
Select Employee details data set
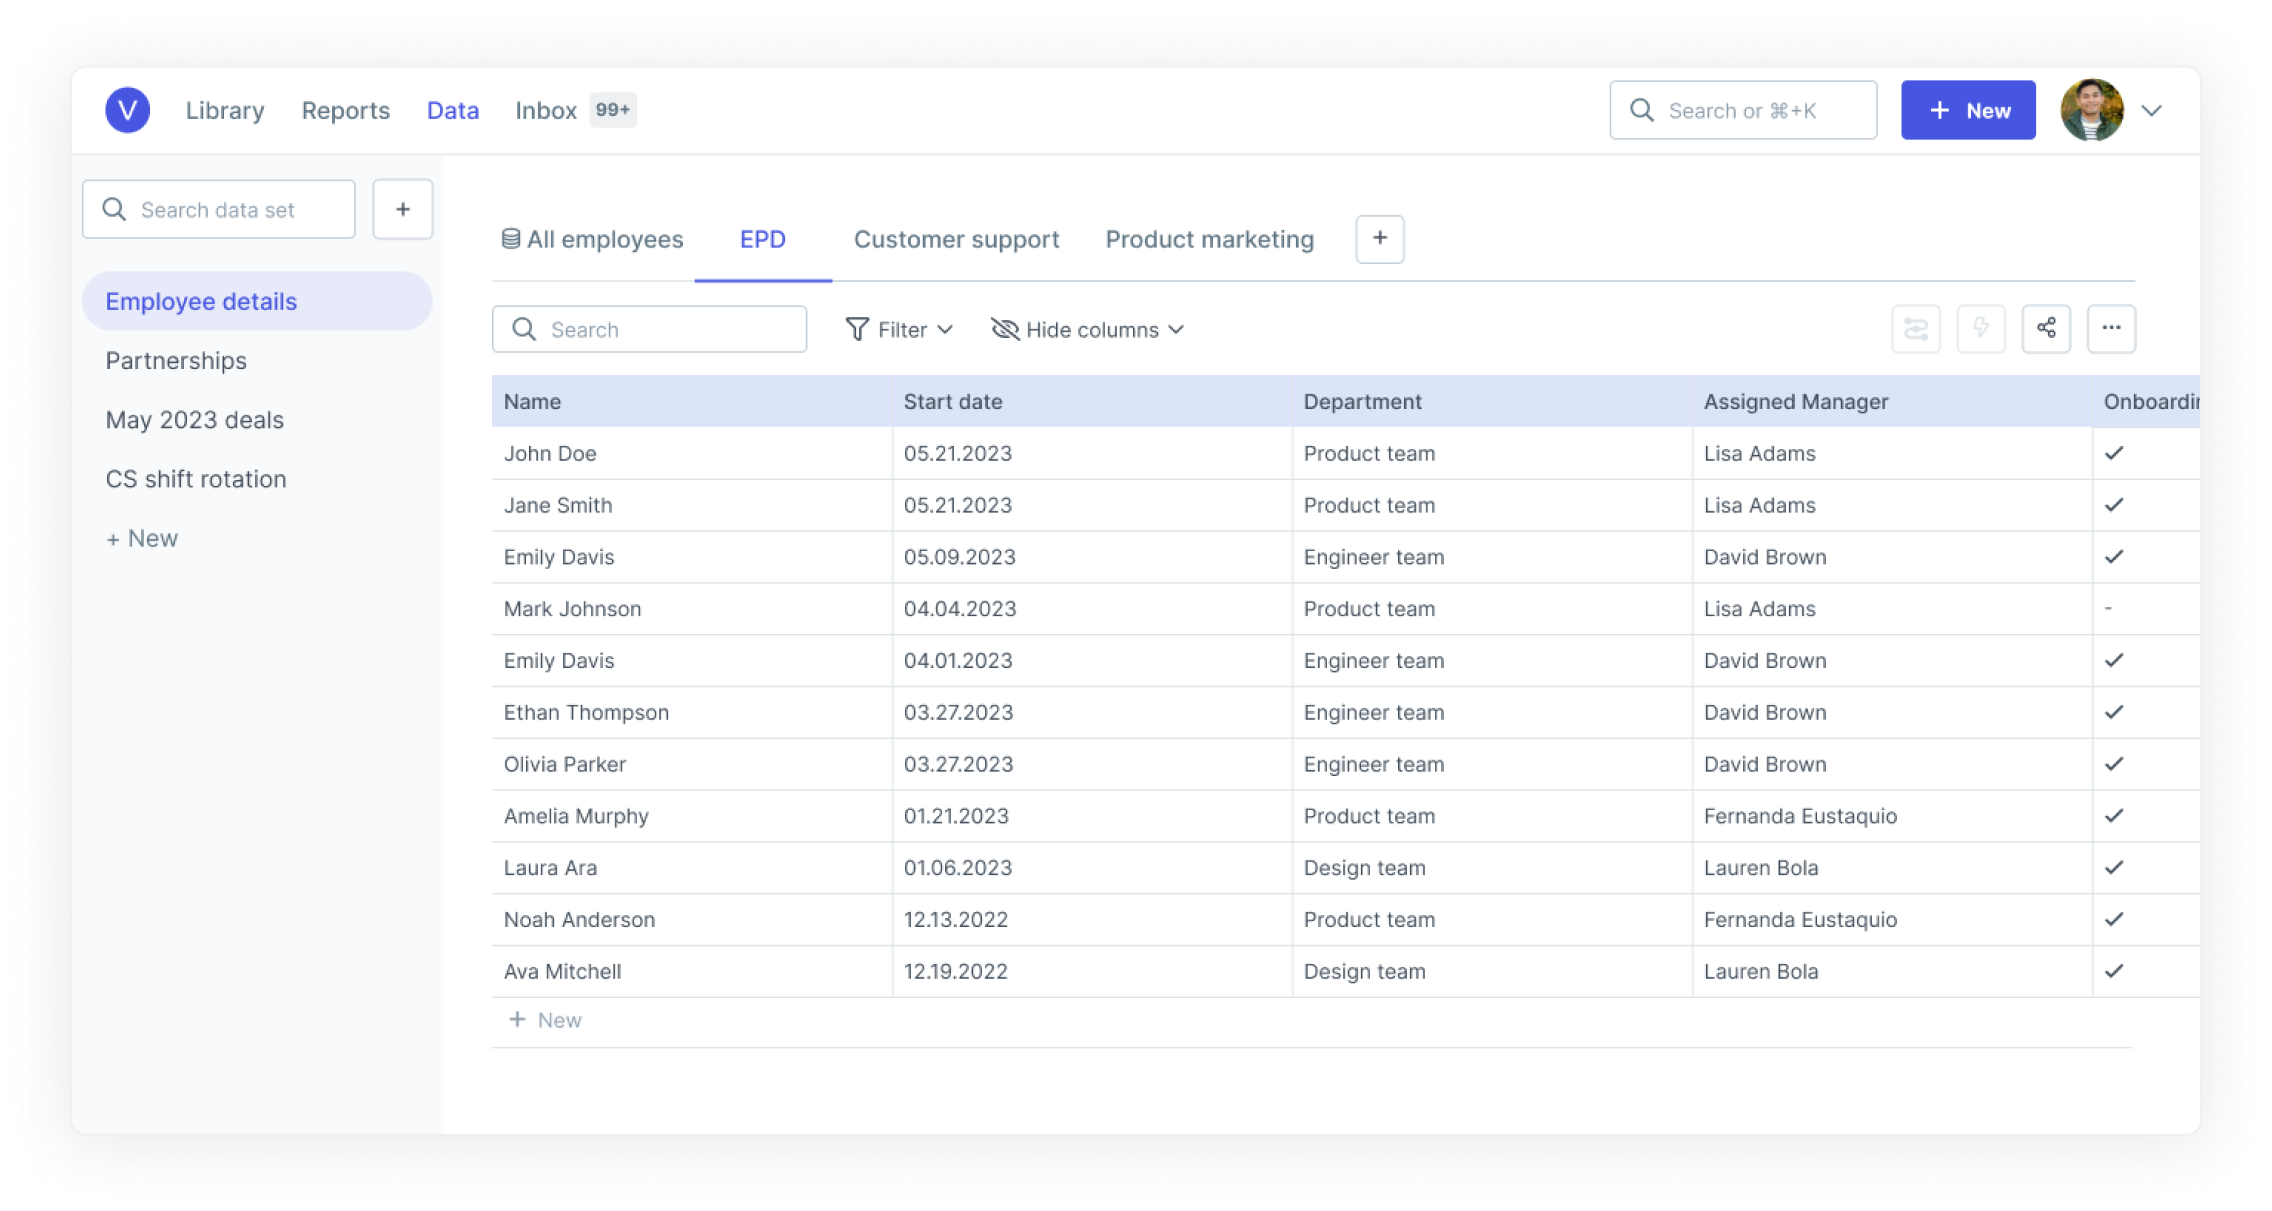pyautogui.click(x=257, y=301)
